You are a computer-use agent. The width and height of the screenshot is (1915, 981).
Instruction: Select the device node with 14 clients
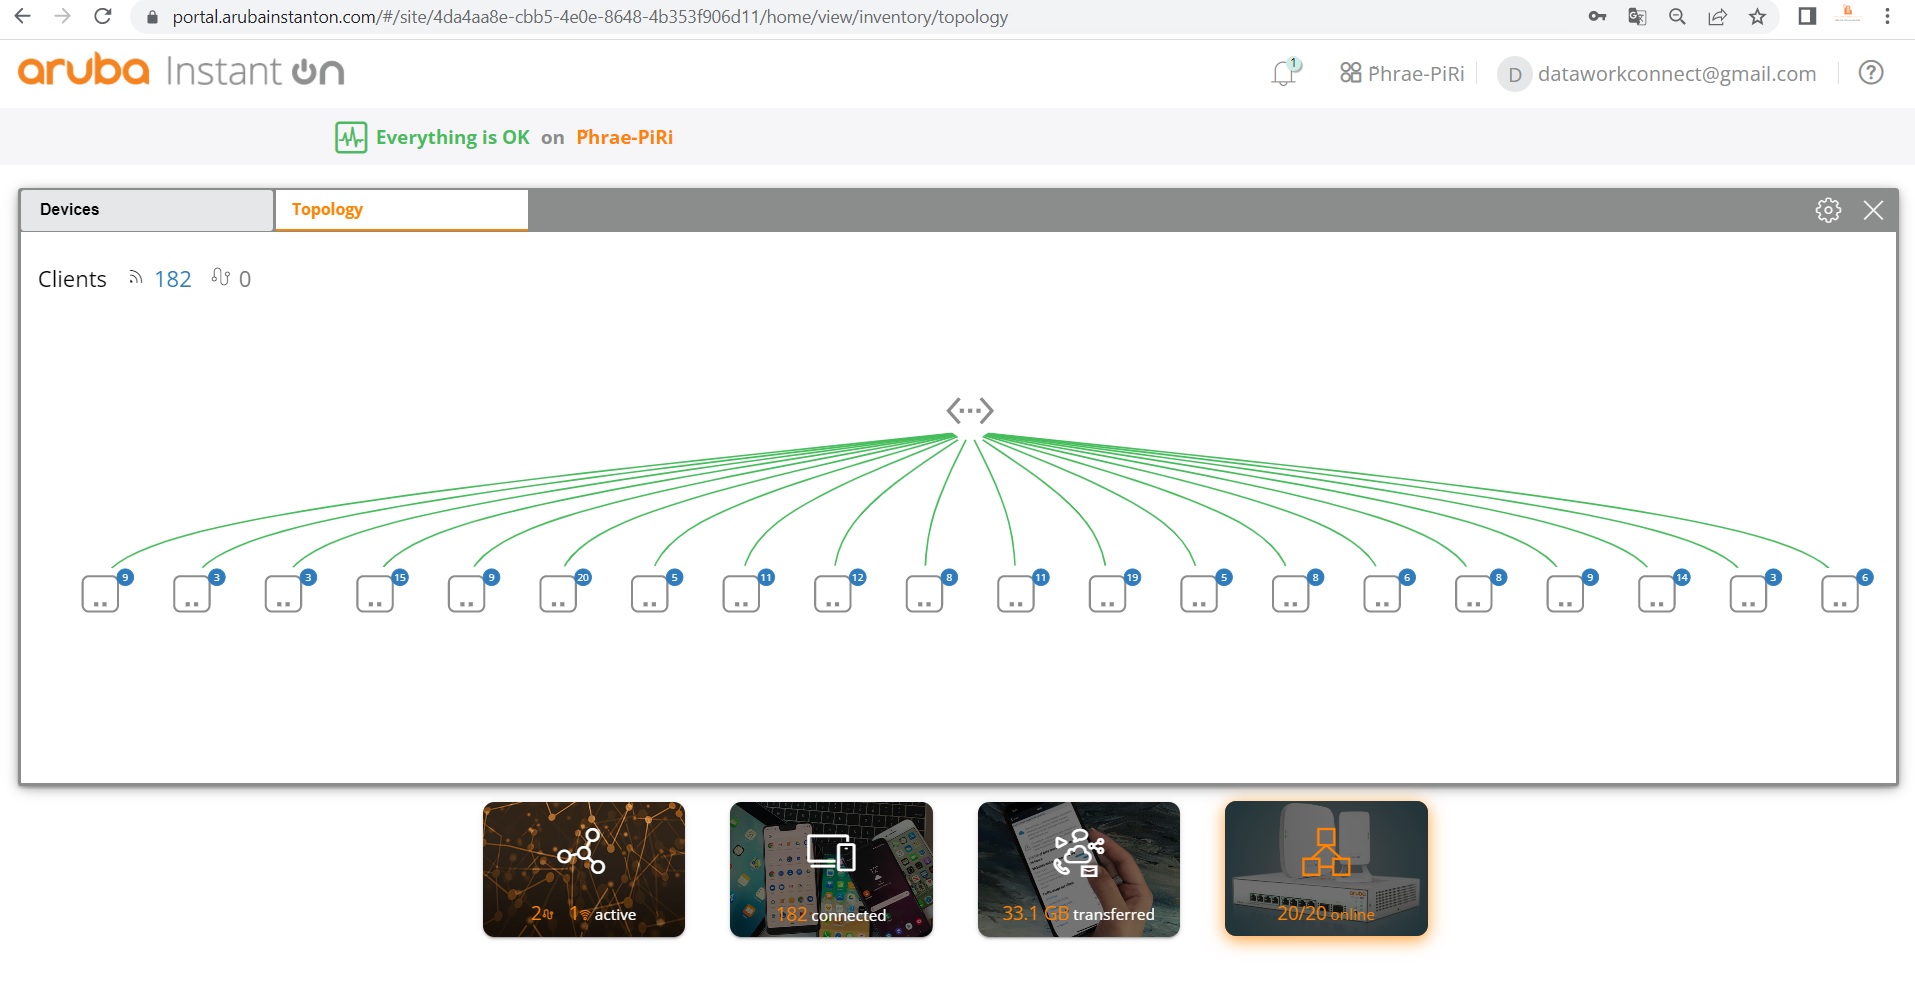pos(1656,594)
